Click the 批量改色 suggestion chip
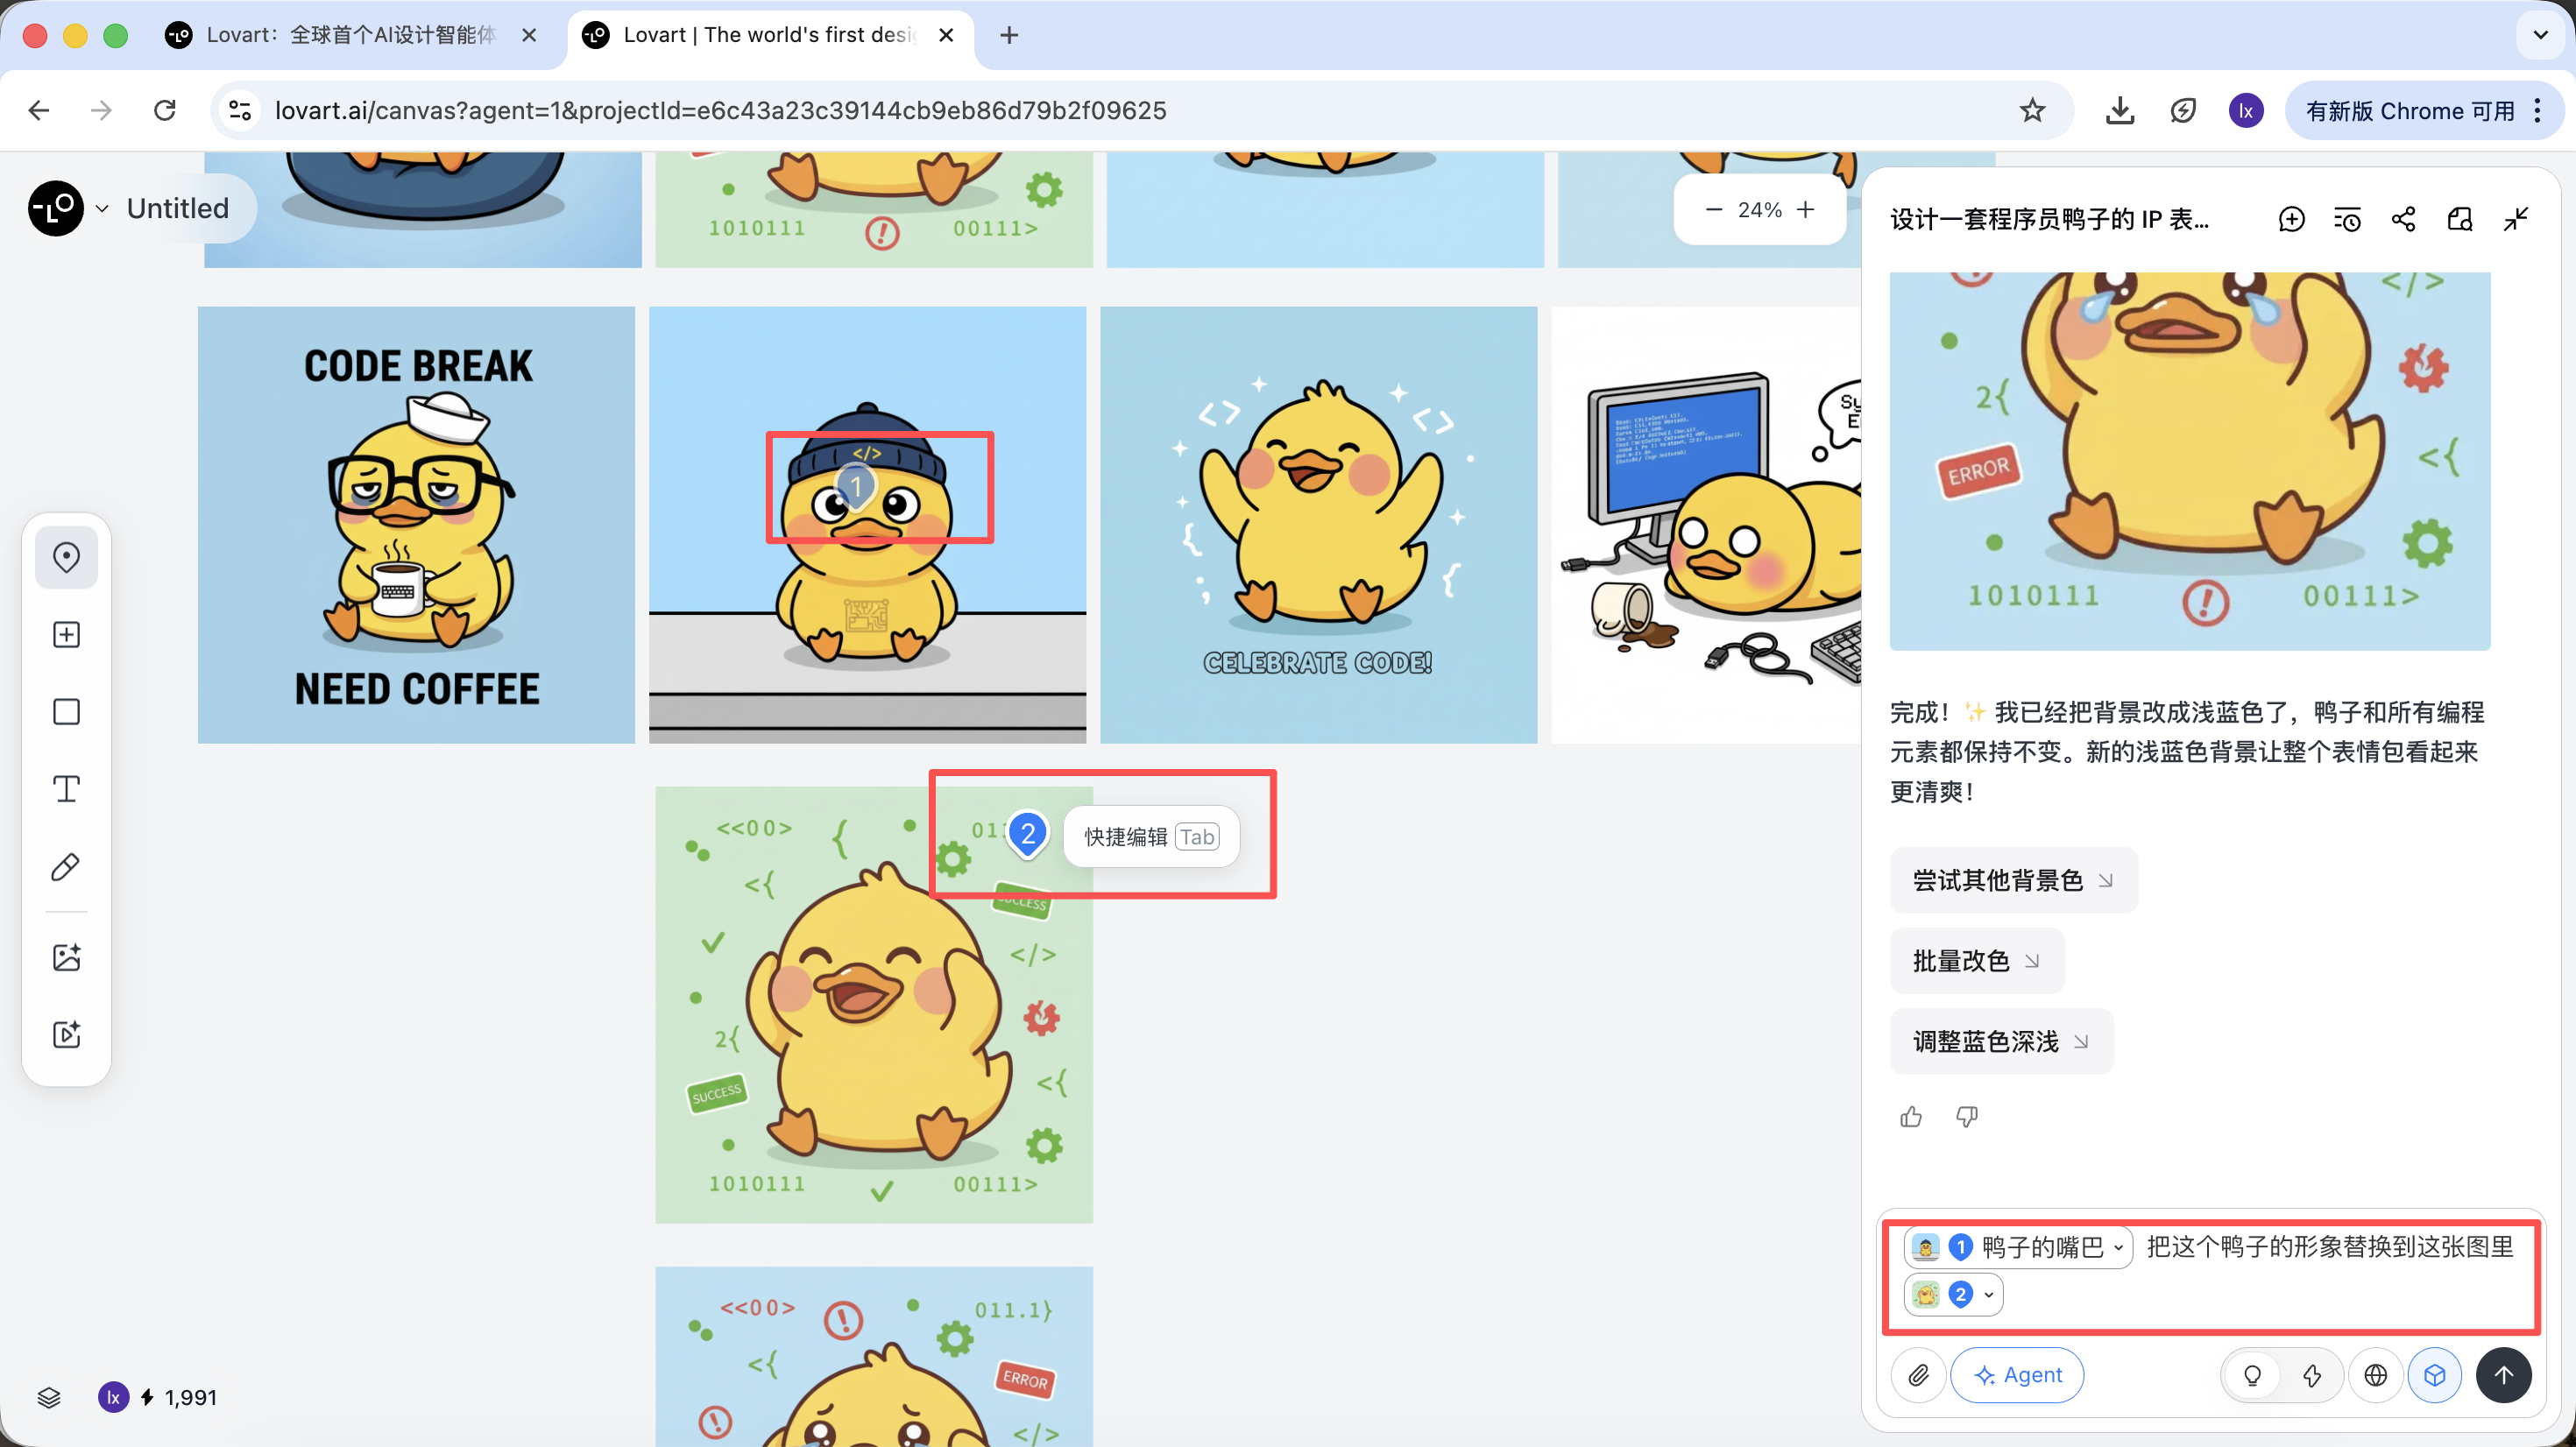This screenshot has height=1447, width=2576. (x=1975, y=961)
